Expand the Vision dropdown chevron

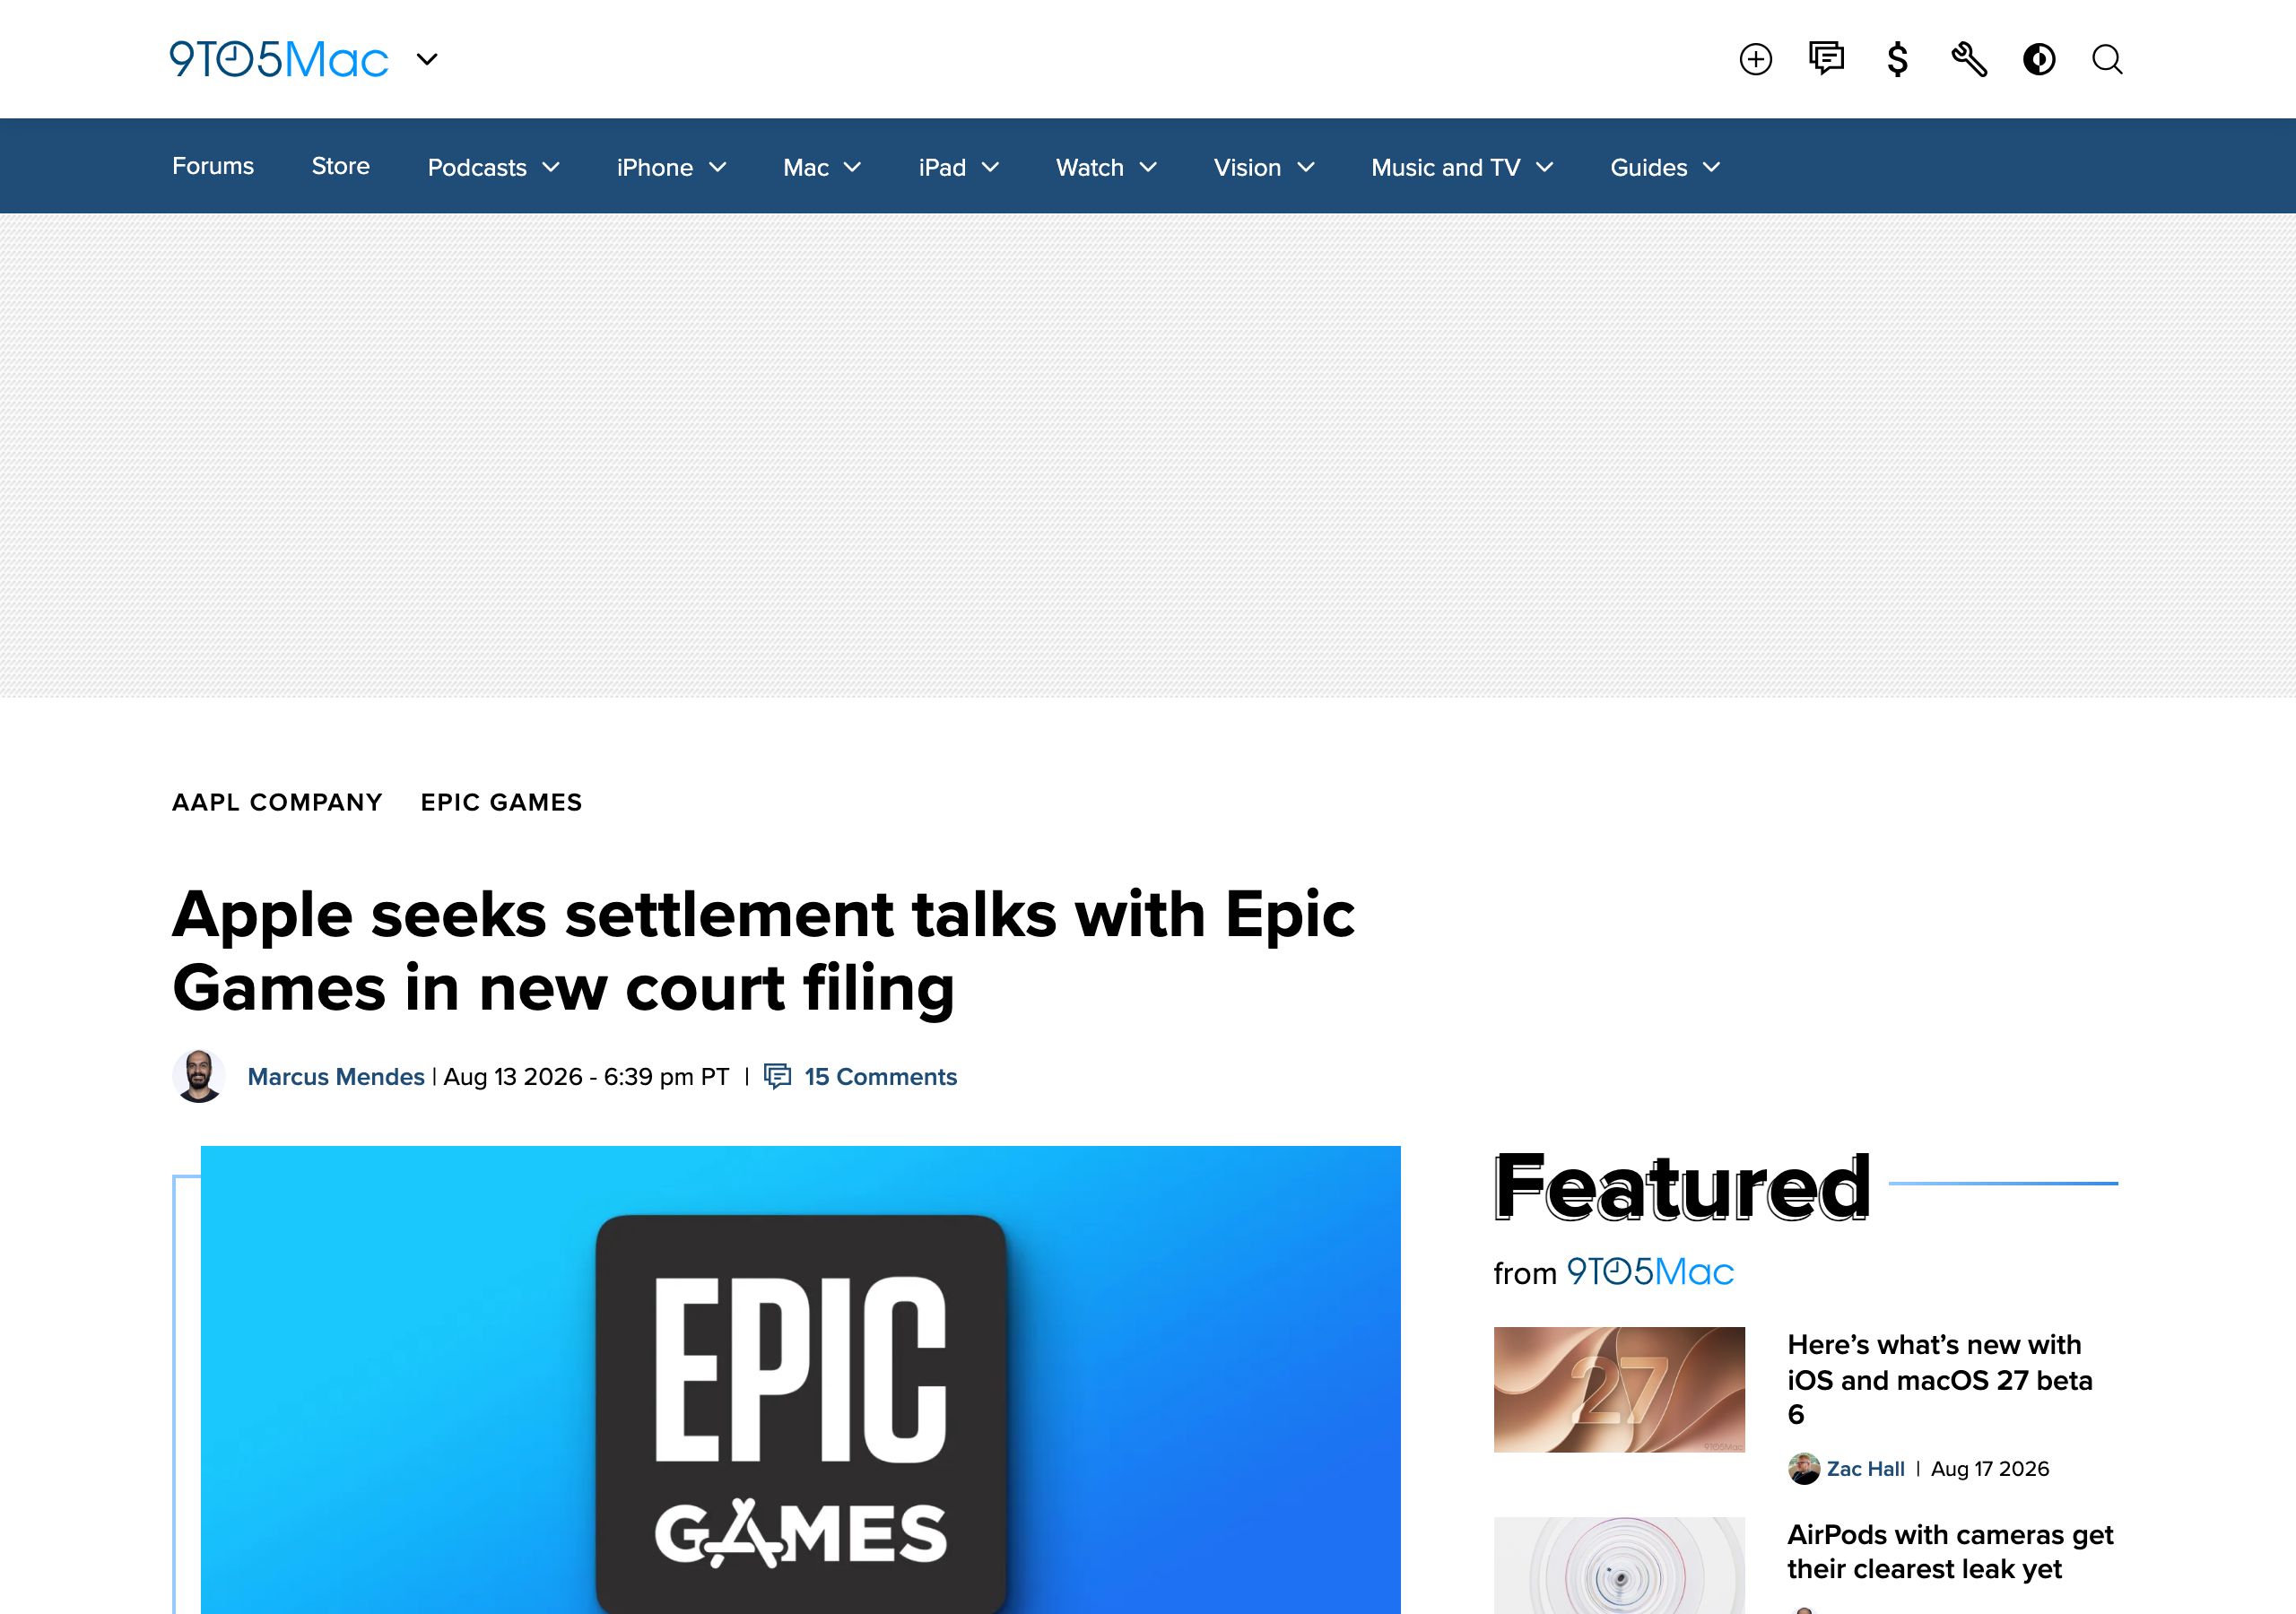[1306, 167]
